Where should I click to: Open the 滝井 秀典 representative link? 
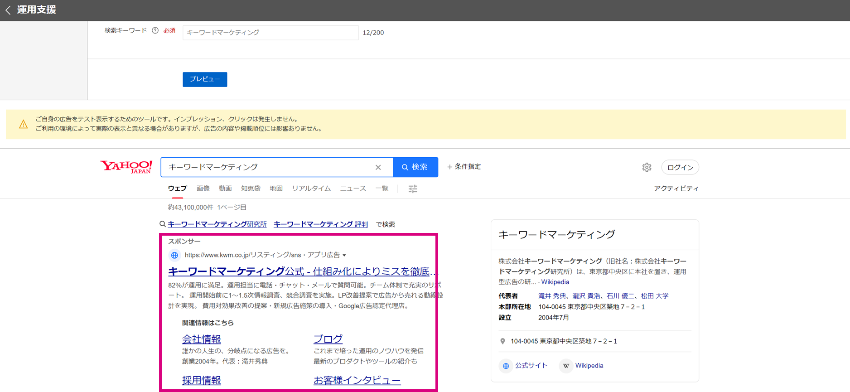tap(552, 296)
